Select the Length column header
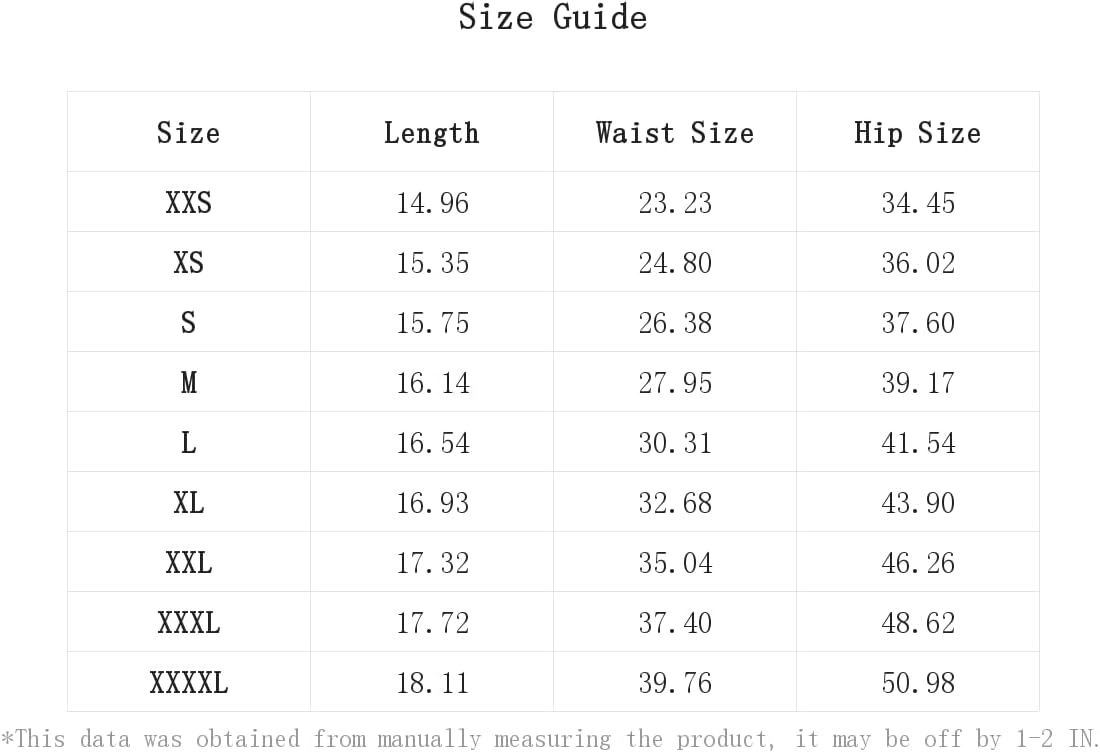The image size is (1100, 753). (x=431, y=133)
